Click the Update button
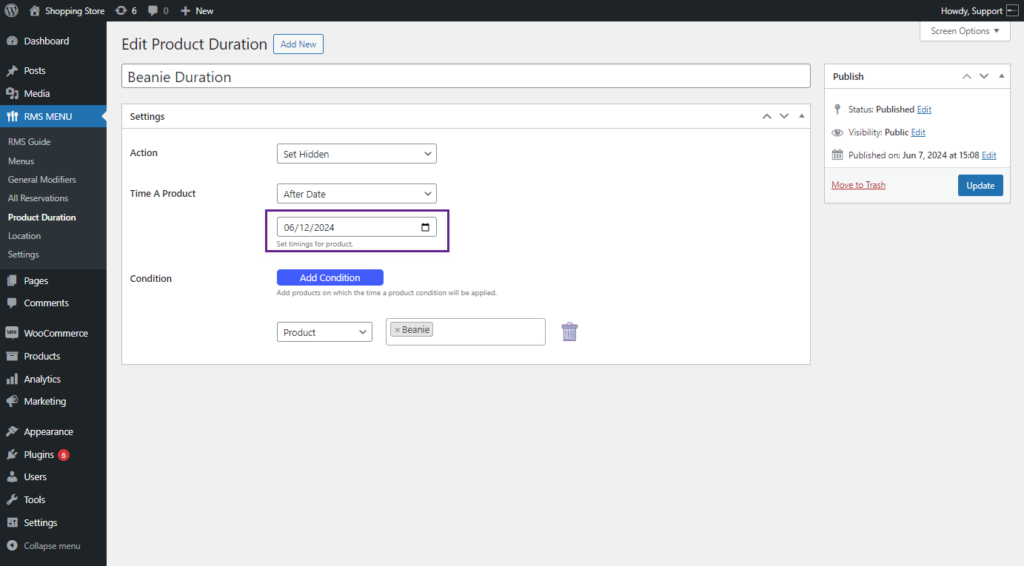 click(980, 185)
